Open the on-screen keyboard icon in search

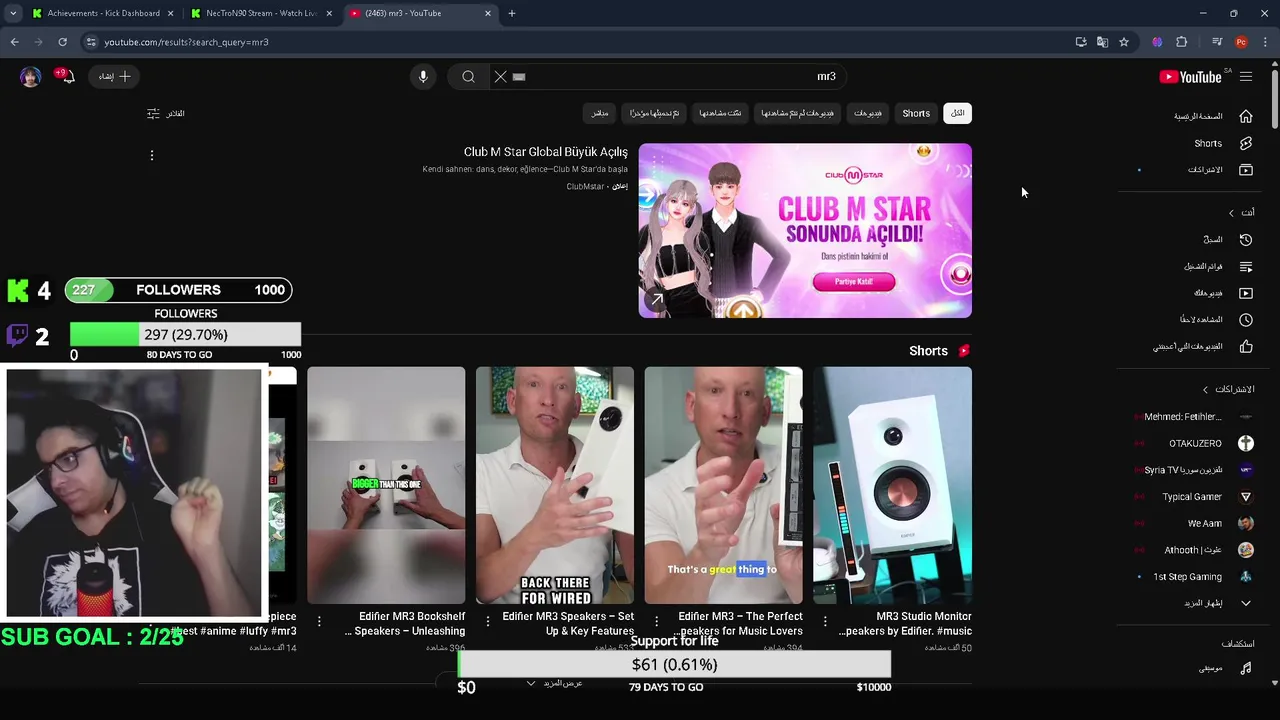click(x=519, y=77)
